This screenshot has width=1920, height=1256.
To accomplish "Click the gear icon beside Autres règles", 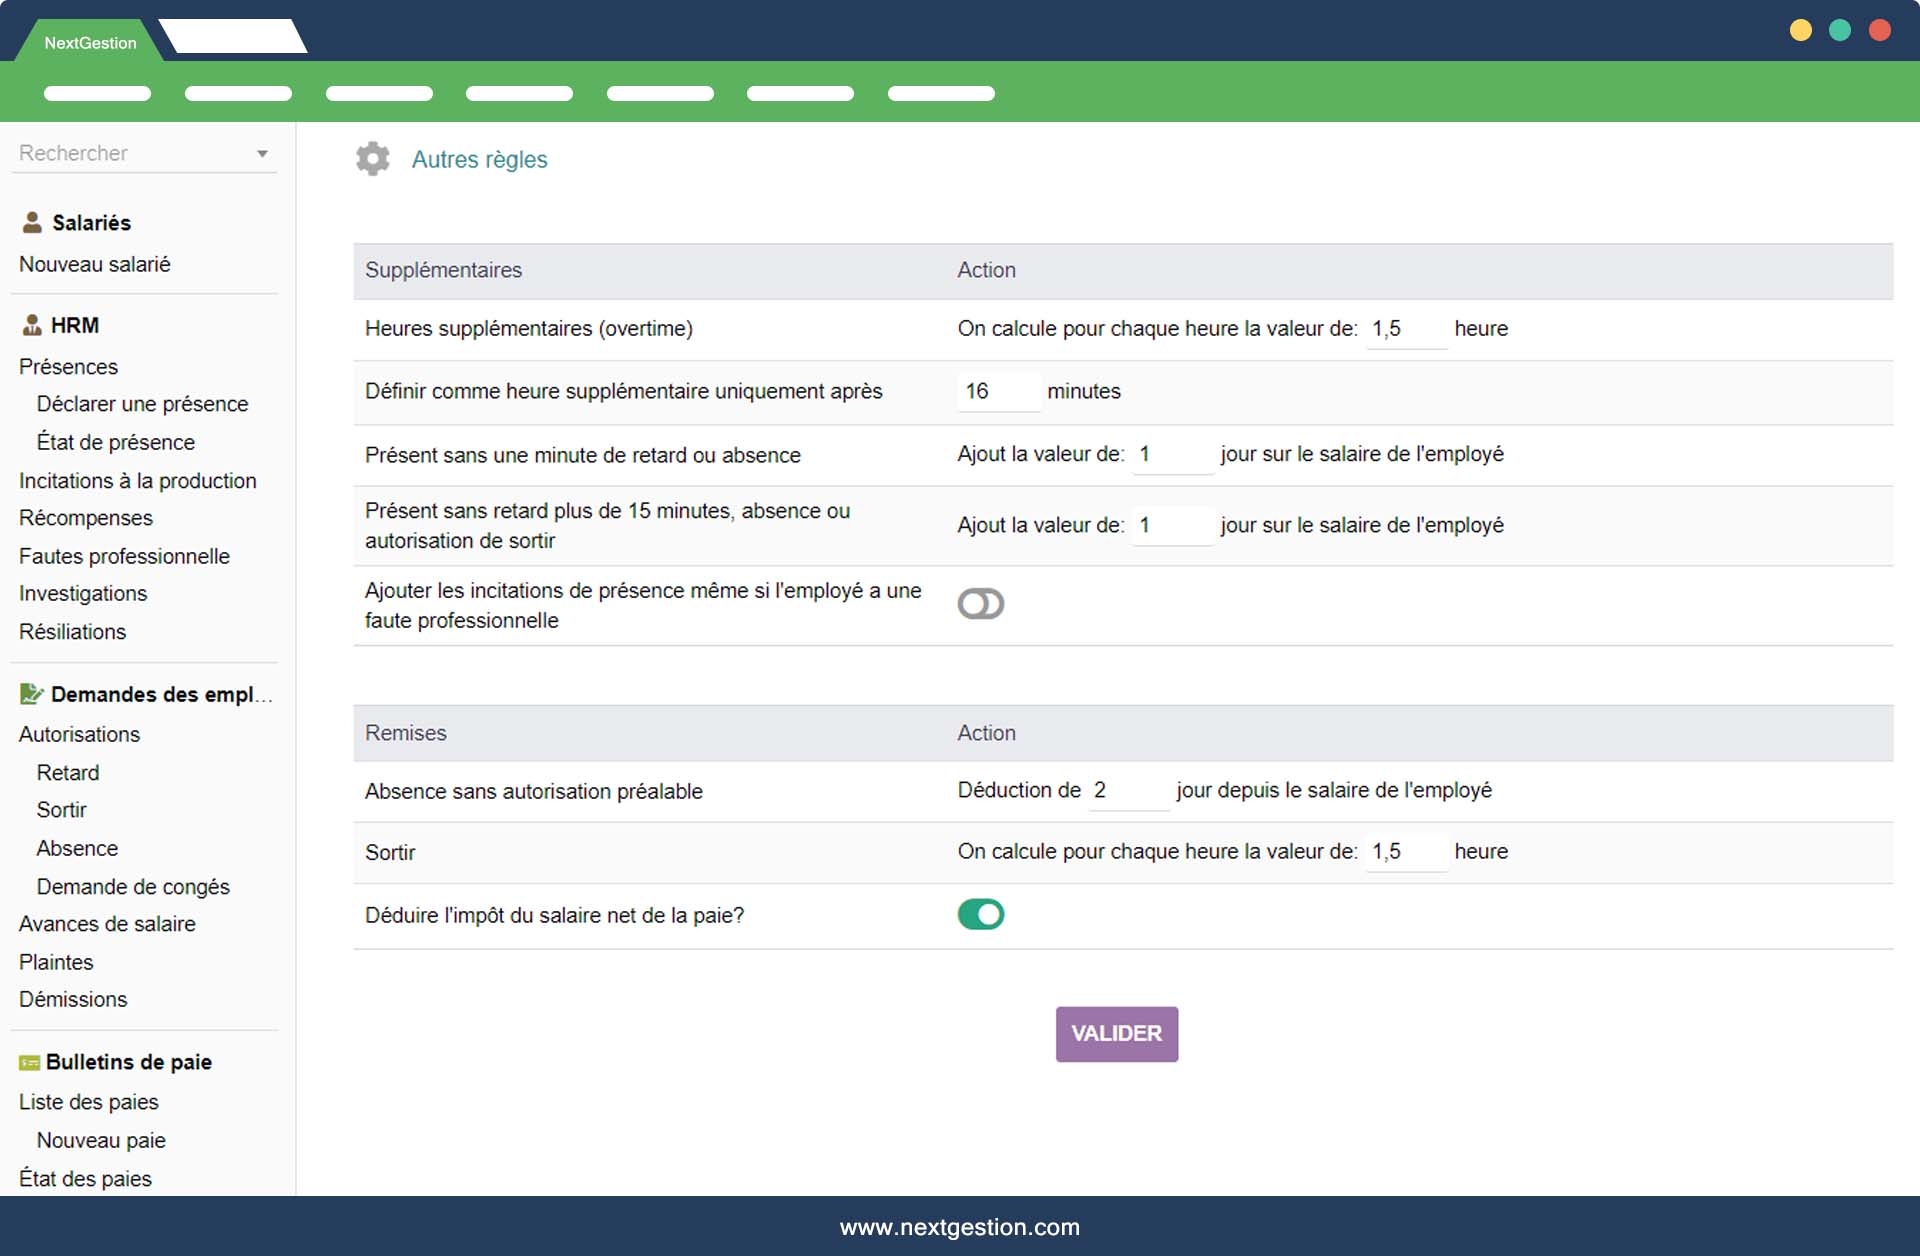I will coord(372,159).
